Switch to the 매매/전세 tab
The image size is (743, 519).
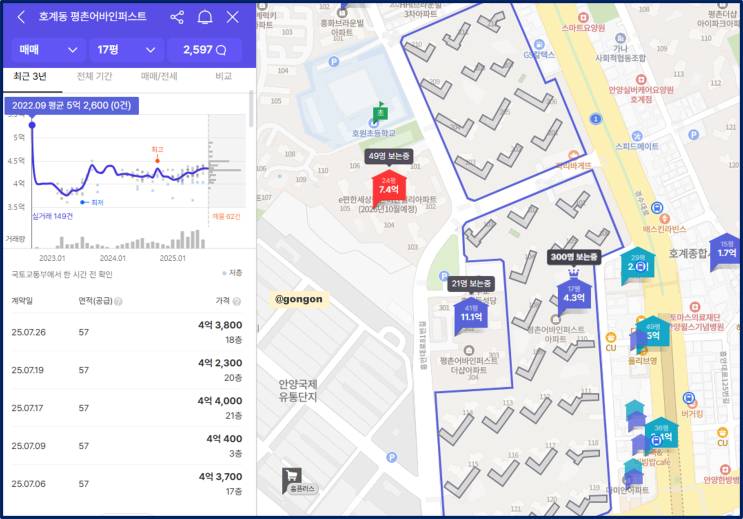pyautogui.click(x=159, y=76)
